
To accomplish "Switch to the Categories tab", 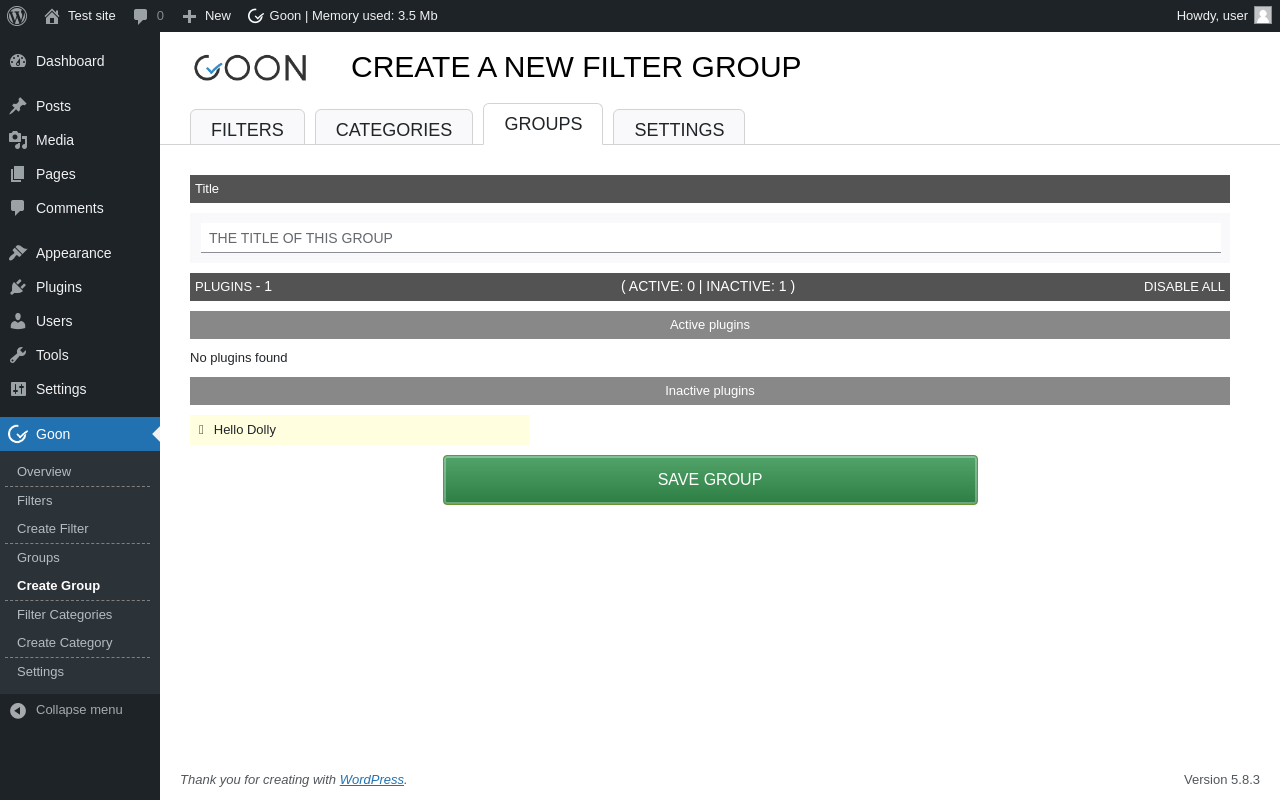I will 394,129.
